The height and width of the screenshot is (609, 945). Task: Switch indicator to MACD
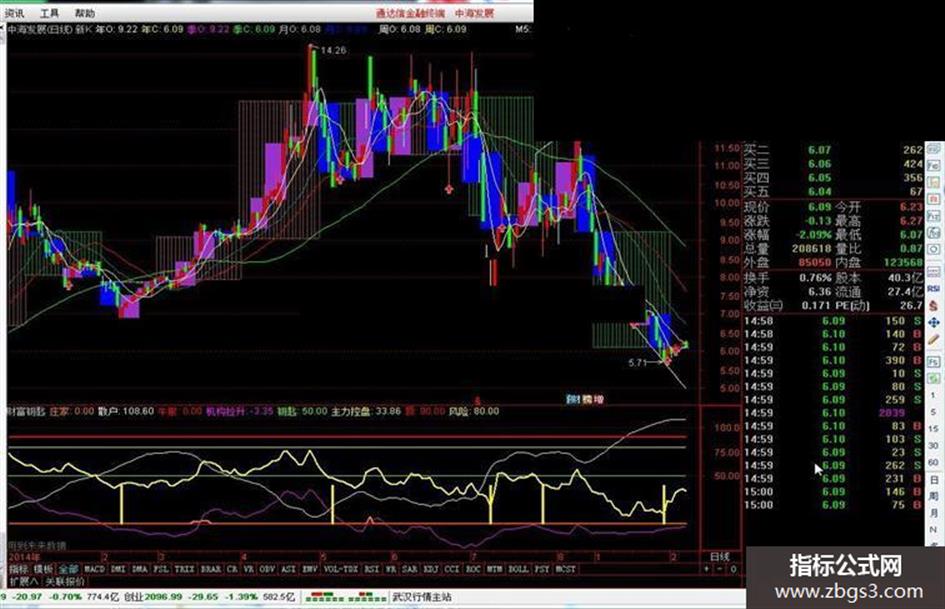coord(95,569)
